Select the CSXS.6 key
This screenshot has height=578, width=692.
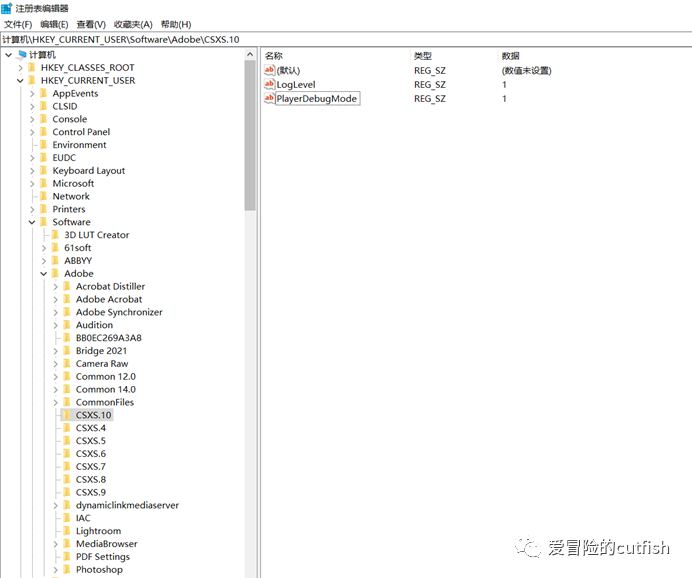91,453
